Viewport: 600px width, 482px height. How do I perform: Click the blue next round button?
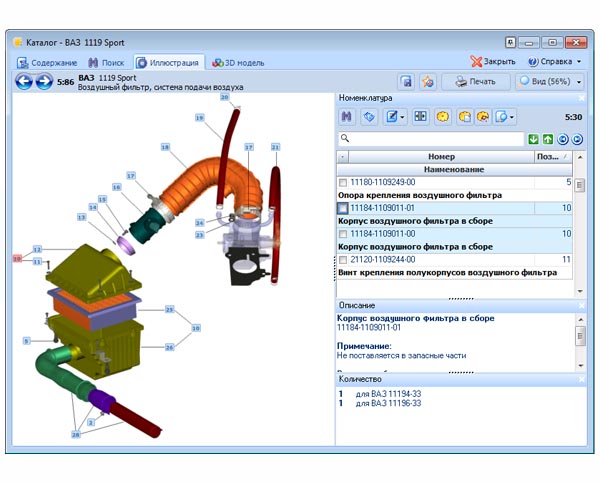pyautogui.click(x=577, y=139)
